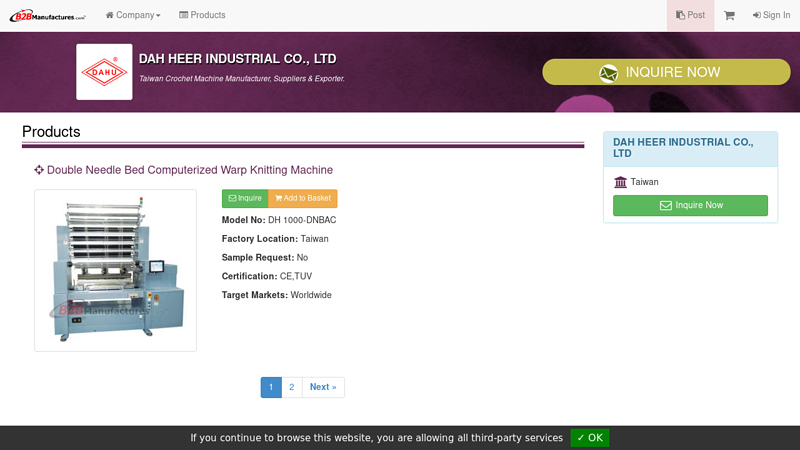Open the Products menu item
The width and height of the screenshot is (800, 450).
pos(202,15)
